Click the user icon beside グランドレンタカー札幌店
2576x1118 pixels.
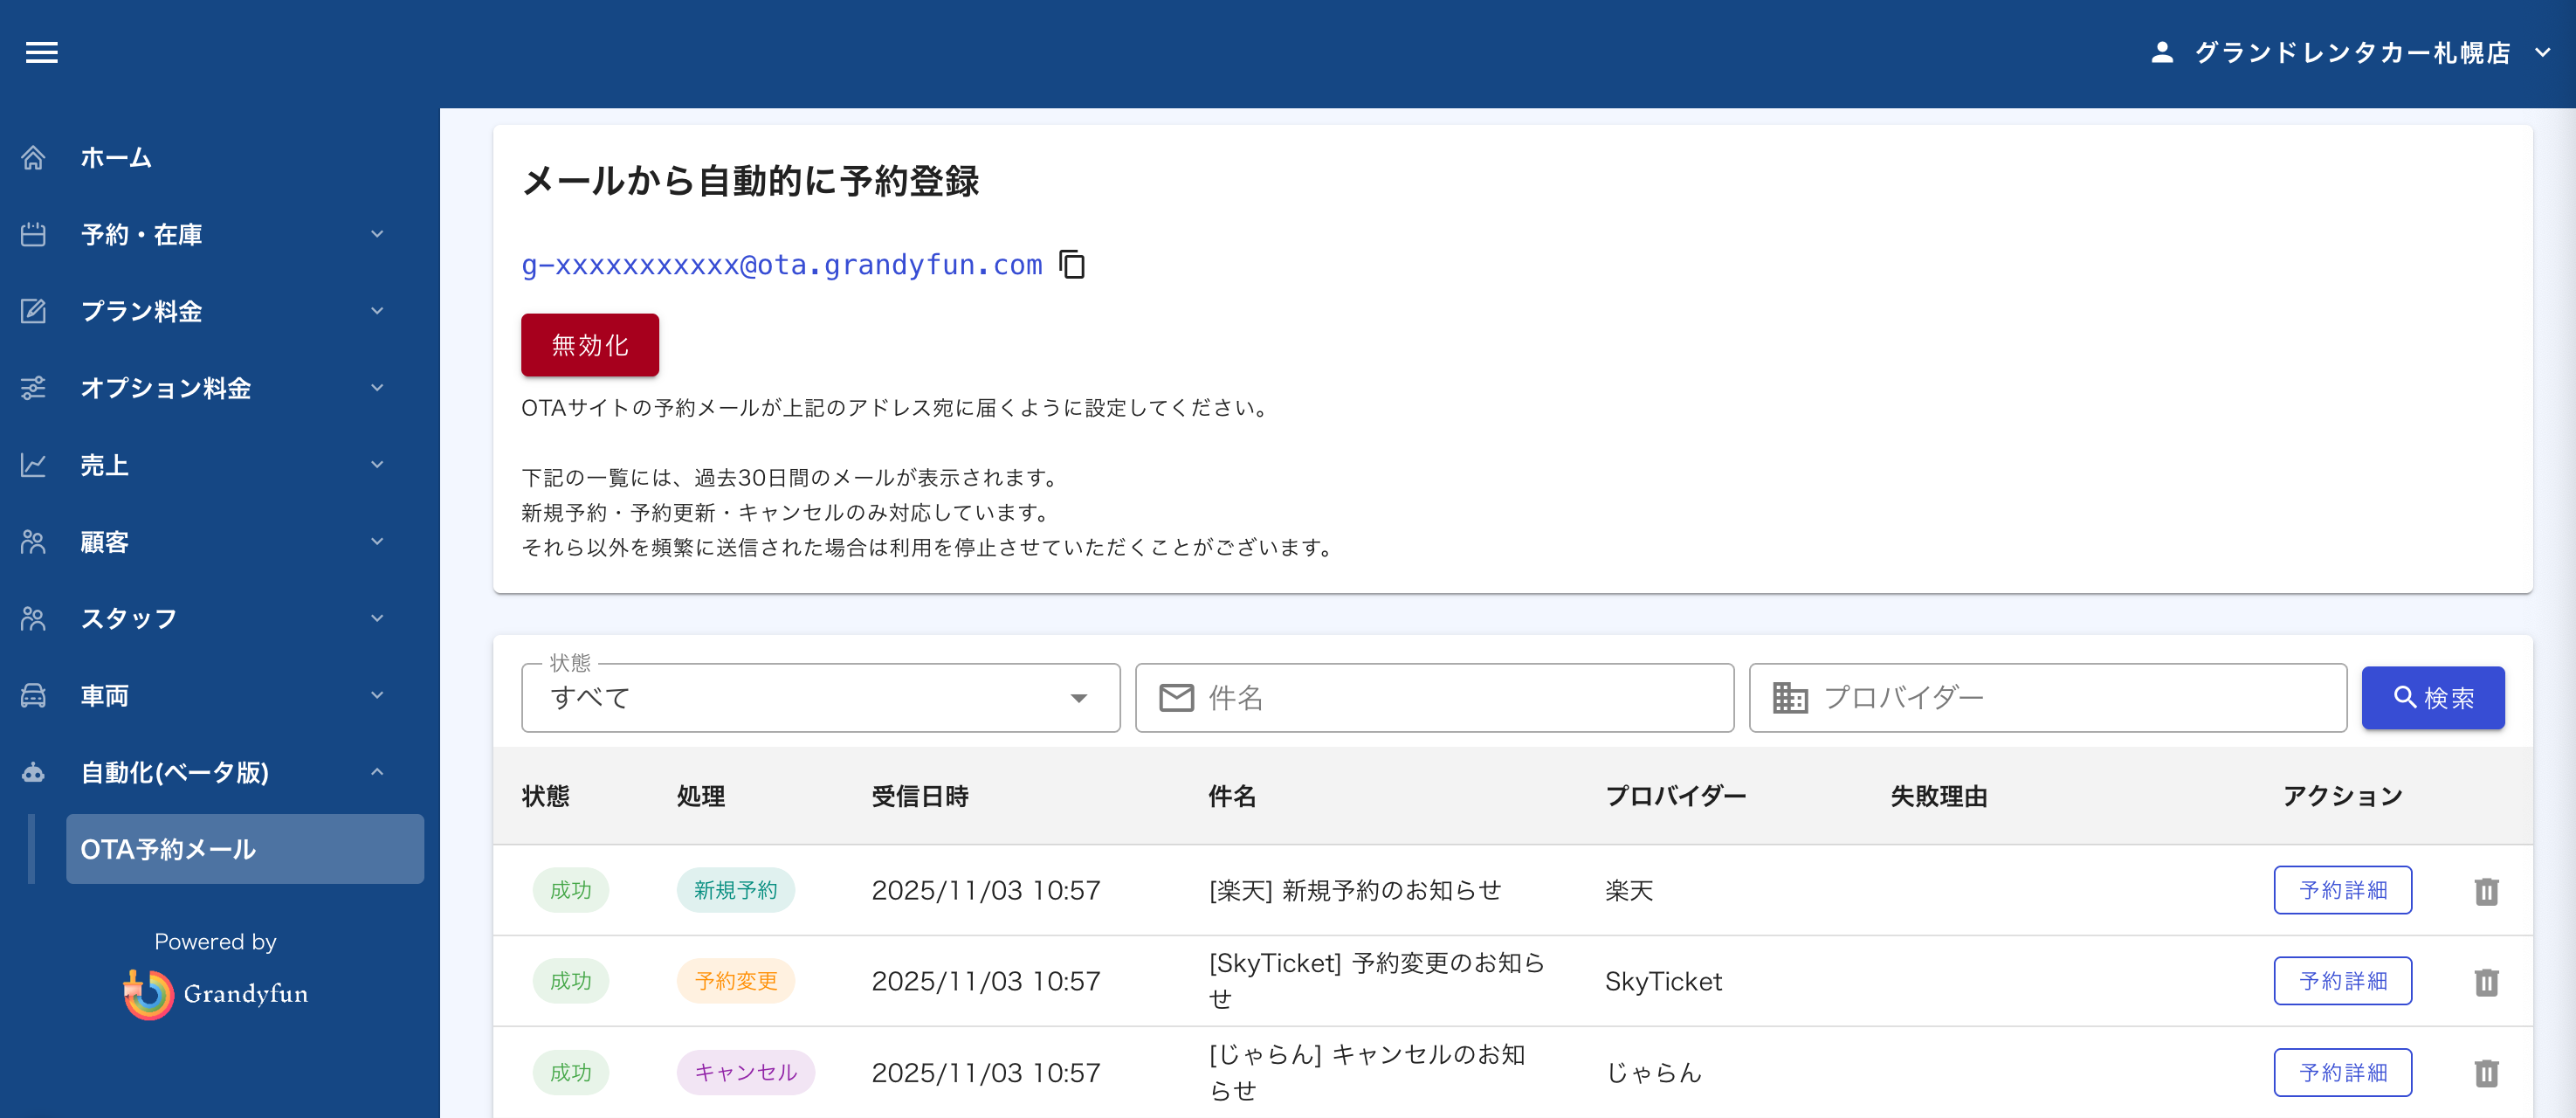pyautogui.click(x=2161, y=52)
